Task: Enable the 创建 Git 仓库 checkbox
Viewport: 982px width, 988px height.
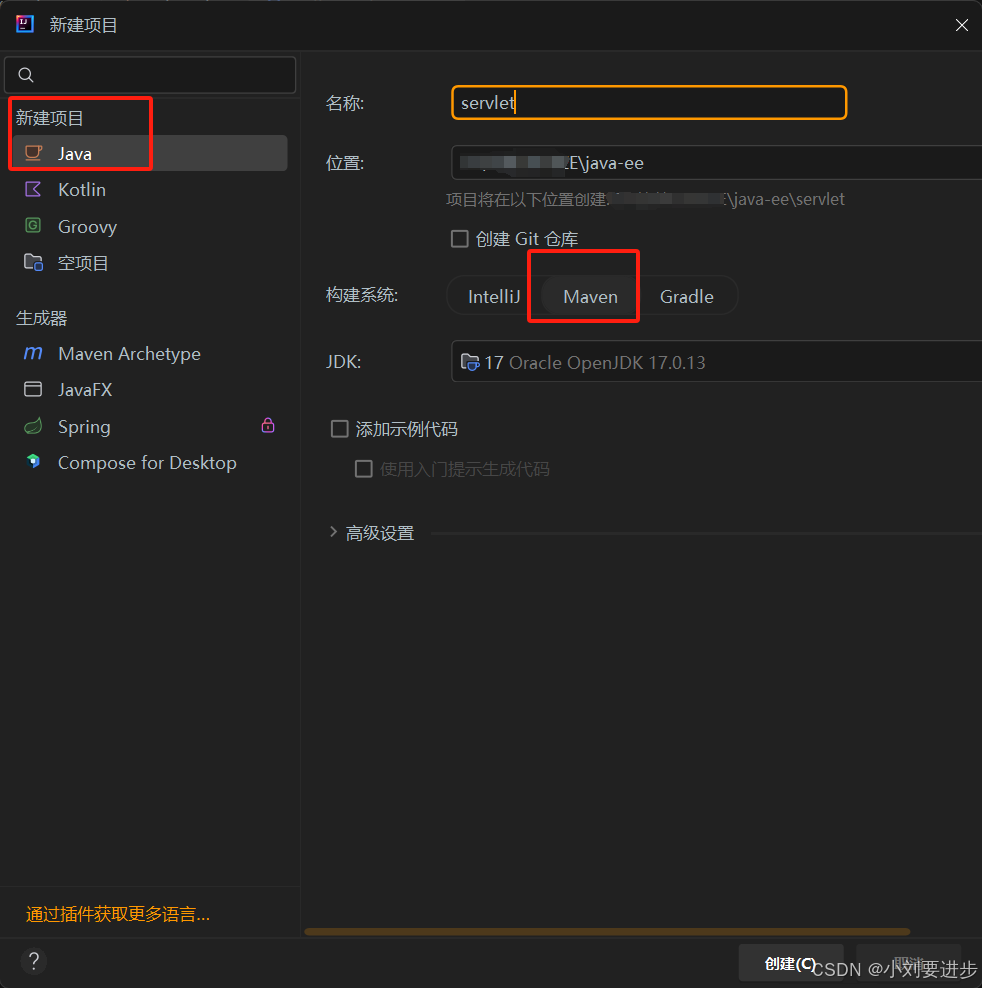Action: pos(459,239)
